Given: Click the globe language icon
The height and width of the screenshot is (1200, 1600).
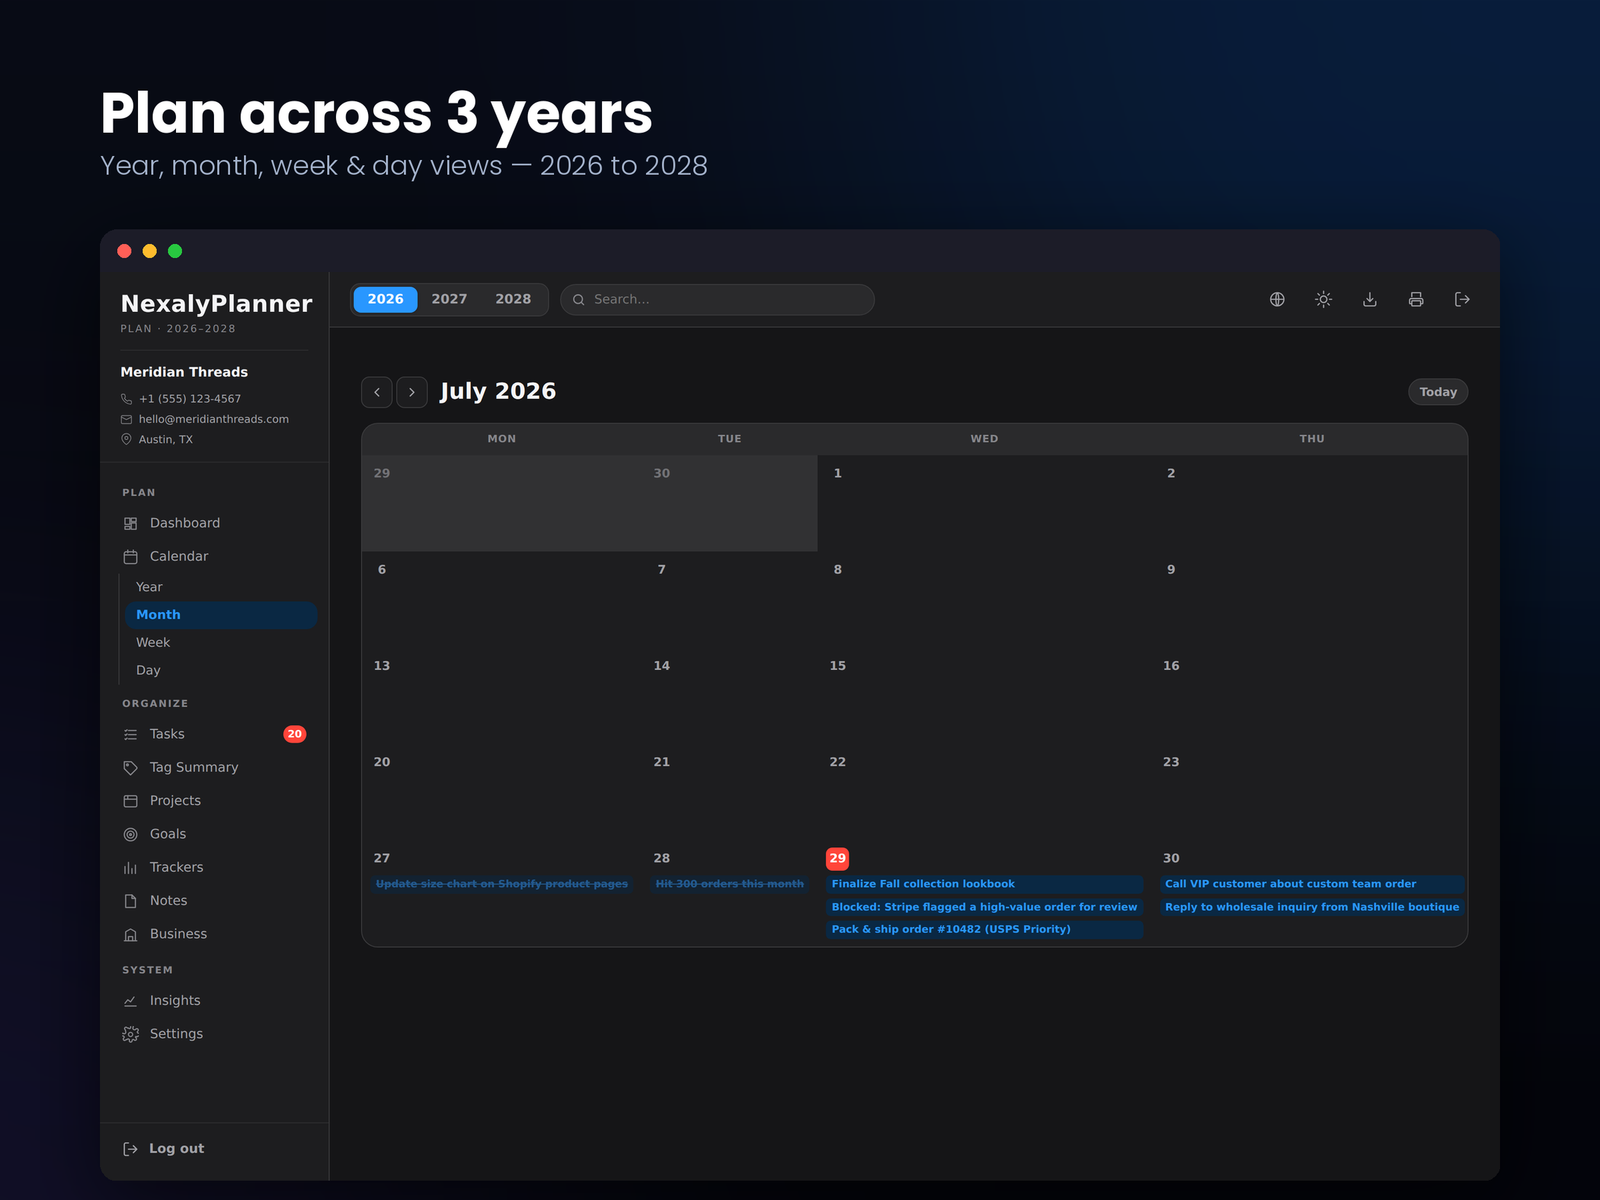Looking at the screenshot, I should (1277, 299).
